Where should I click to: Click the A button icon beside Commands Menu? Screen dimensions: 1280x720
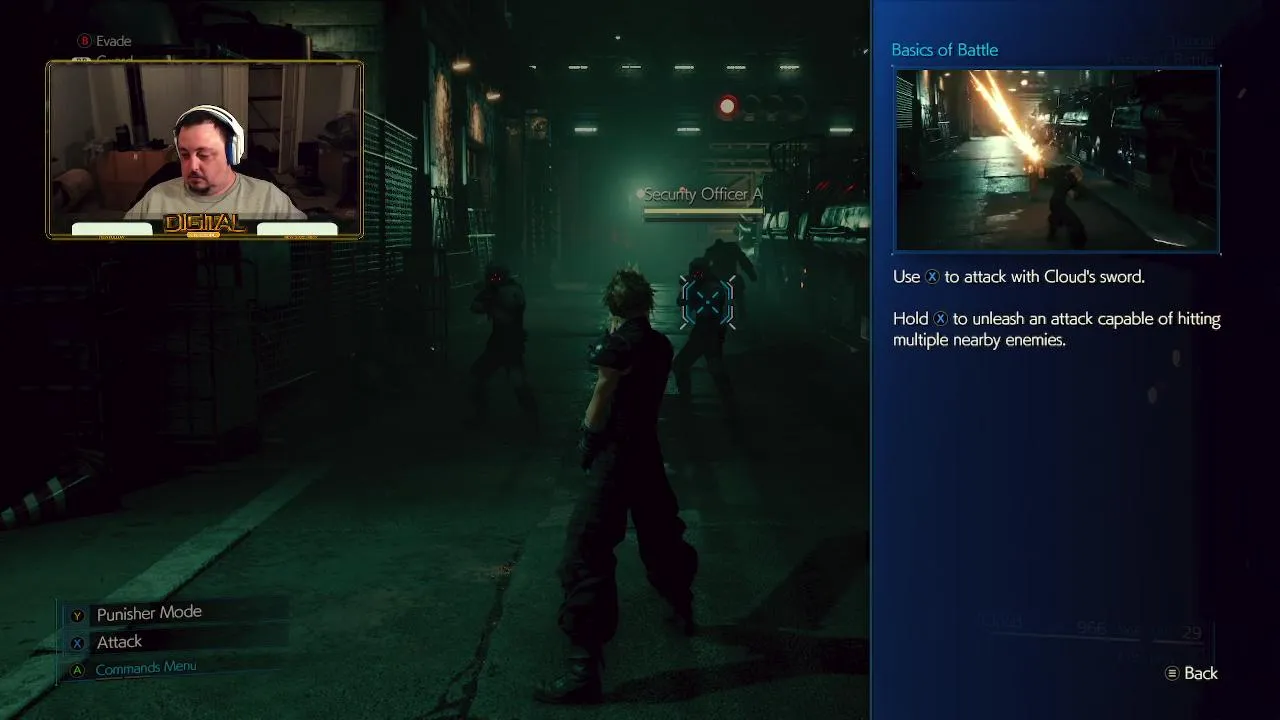pyautogui.click(x=77, y=671)
